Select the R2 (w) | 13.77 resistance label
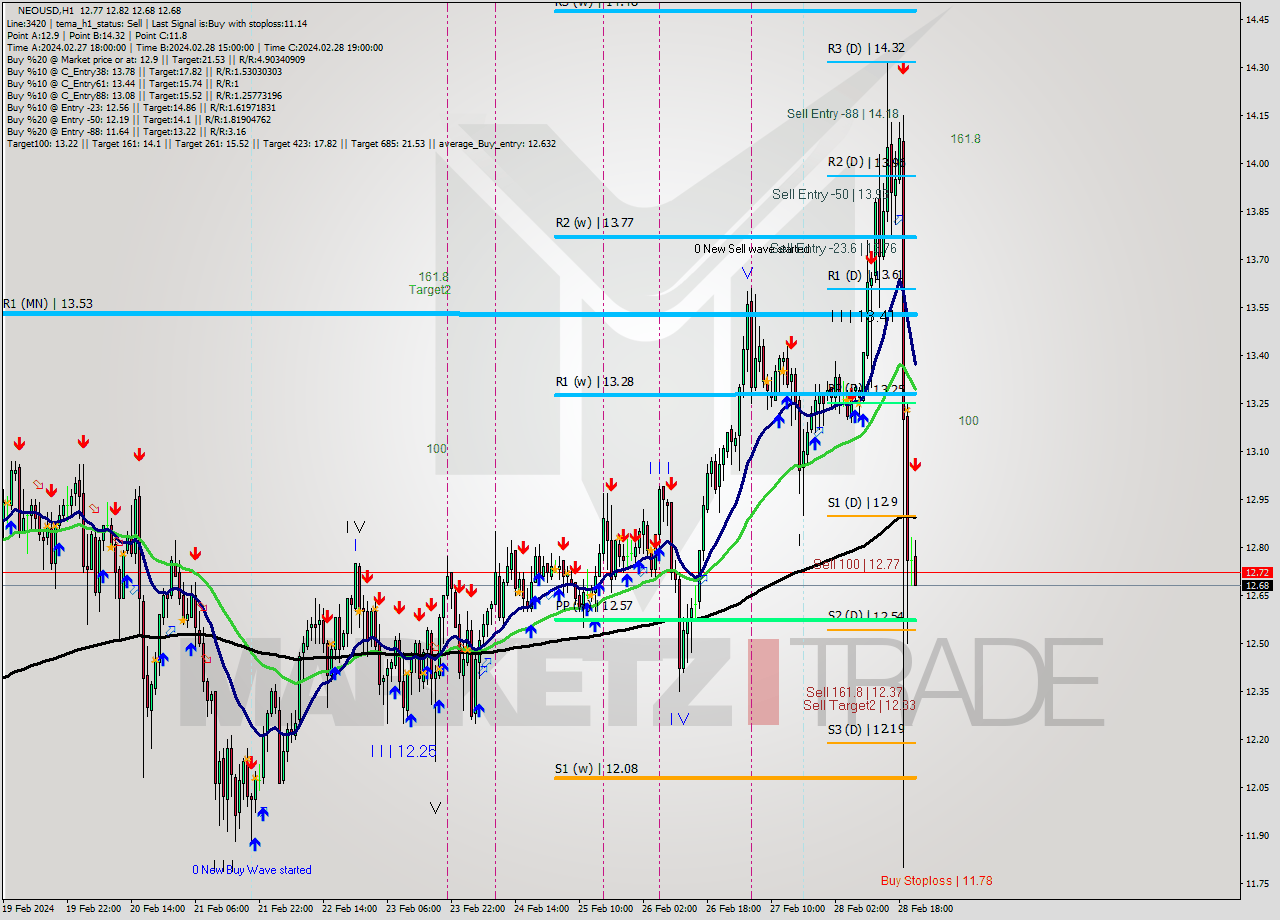Viewport: 1280px width, 920px height. coord(595,225)
